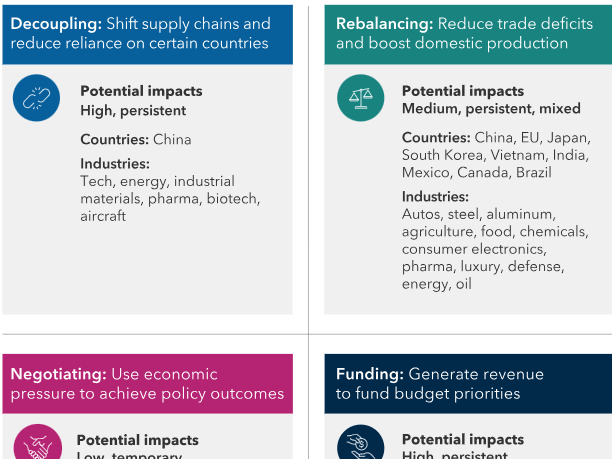Click the broken chain link Decoupling icon
Viewport: 612px width, 459px height.
pos(36,98)
